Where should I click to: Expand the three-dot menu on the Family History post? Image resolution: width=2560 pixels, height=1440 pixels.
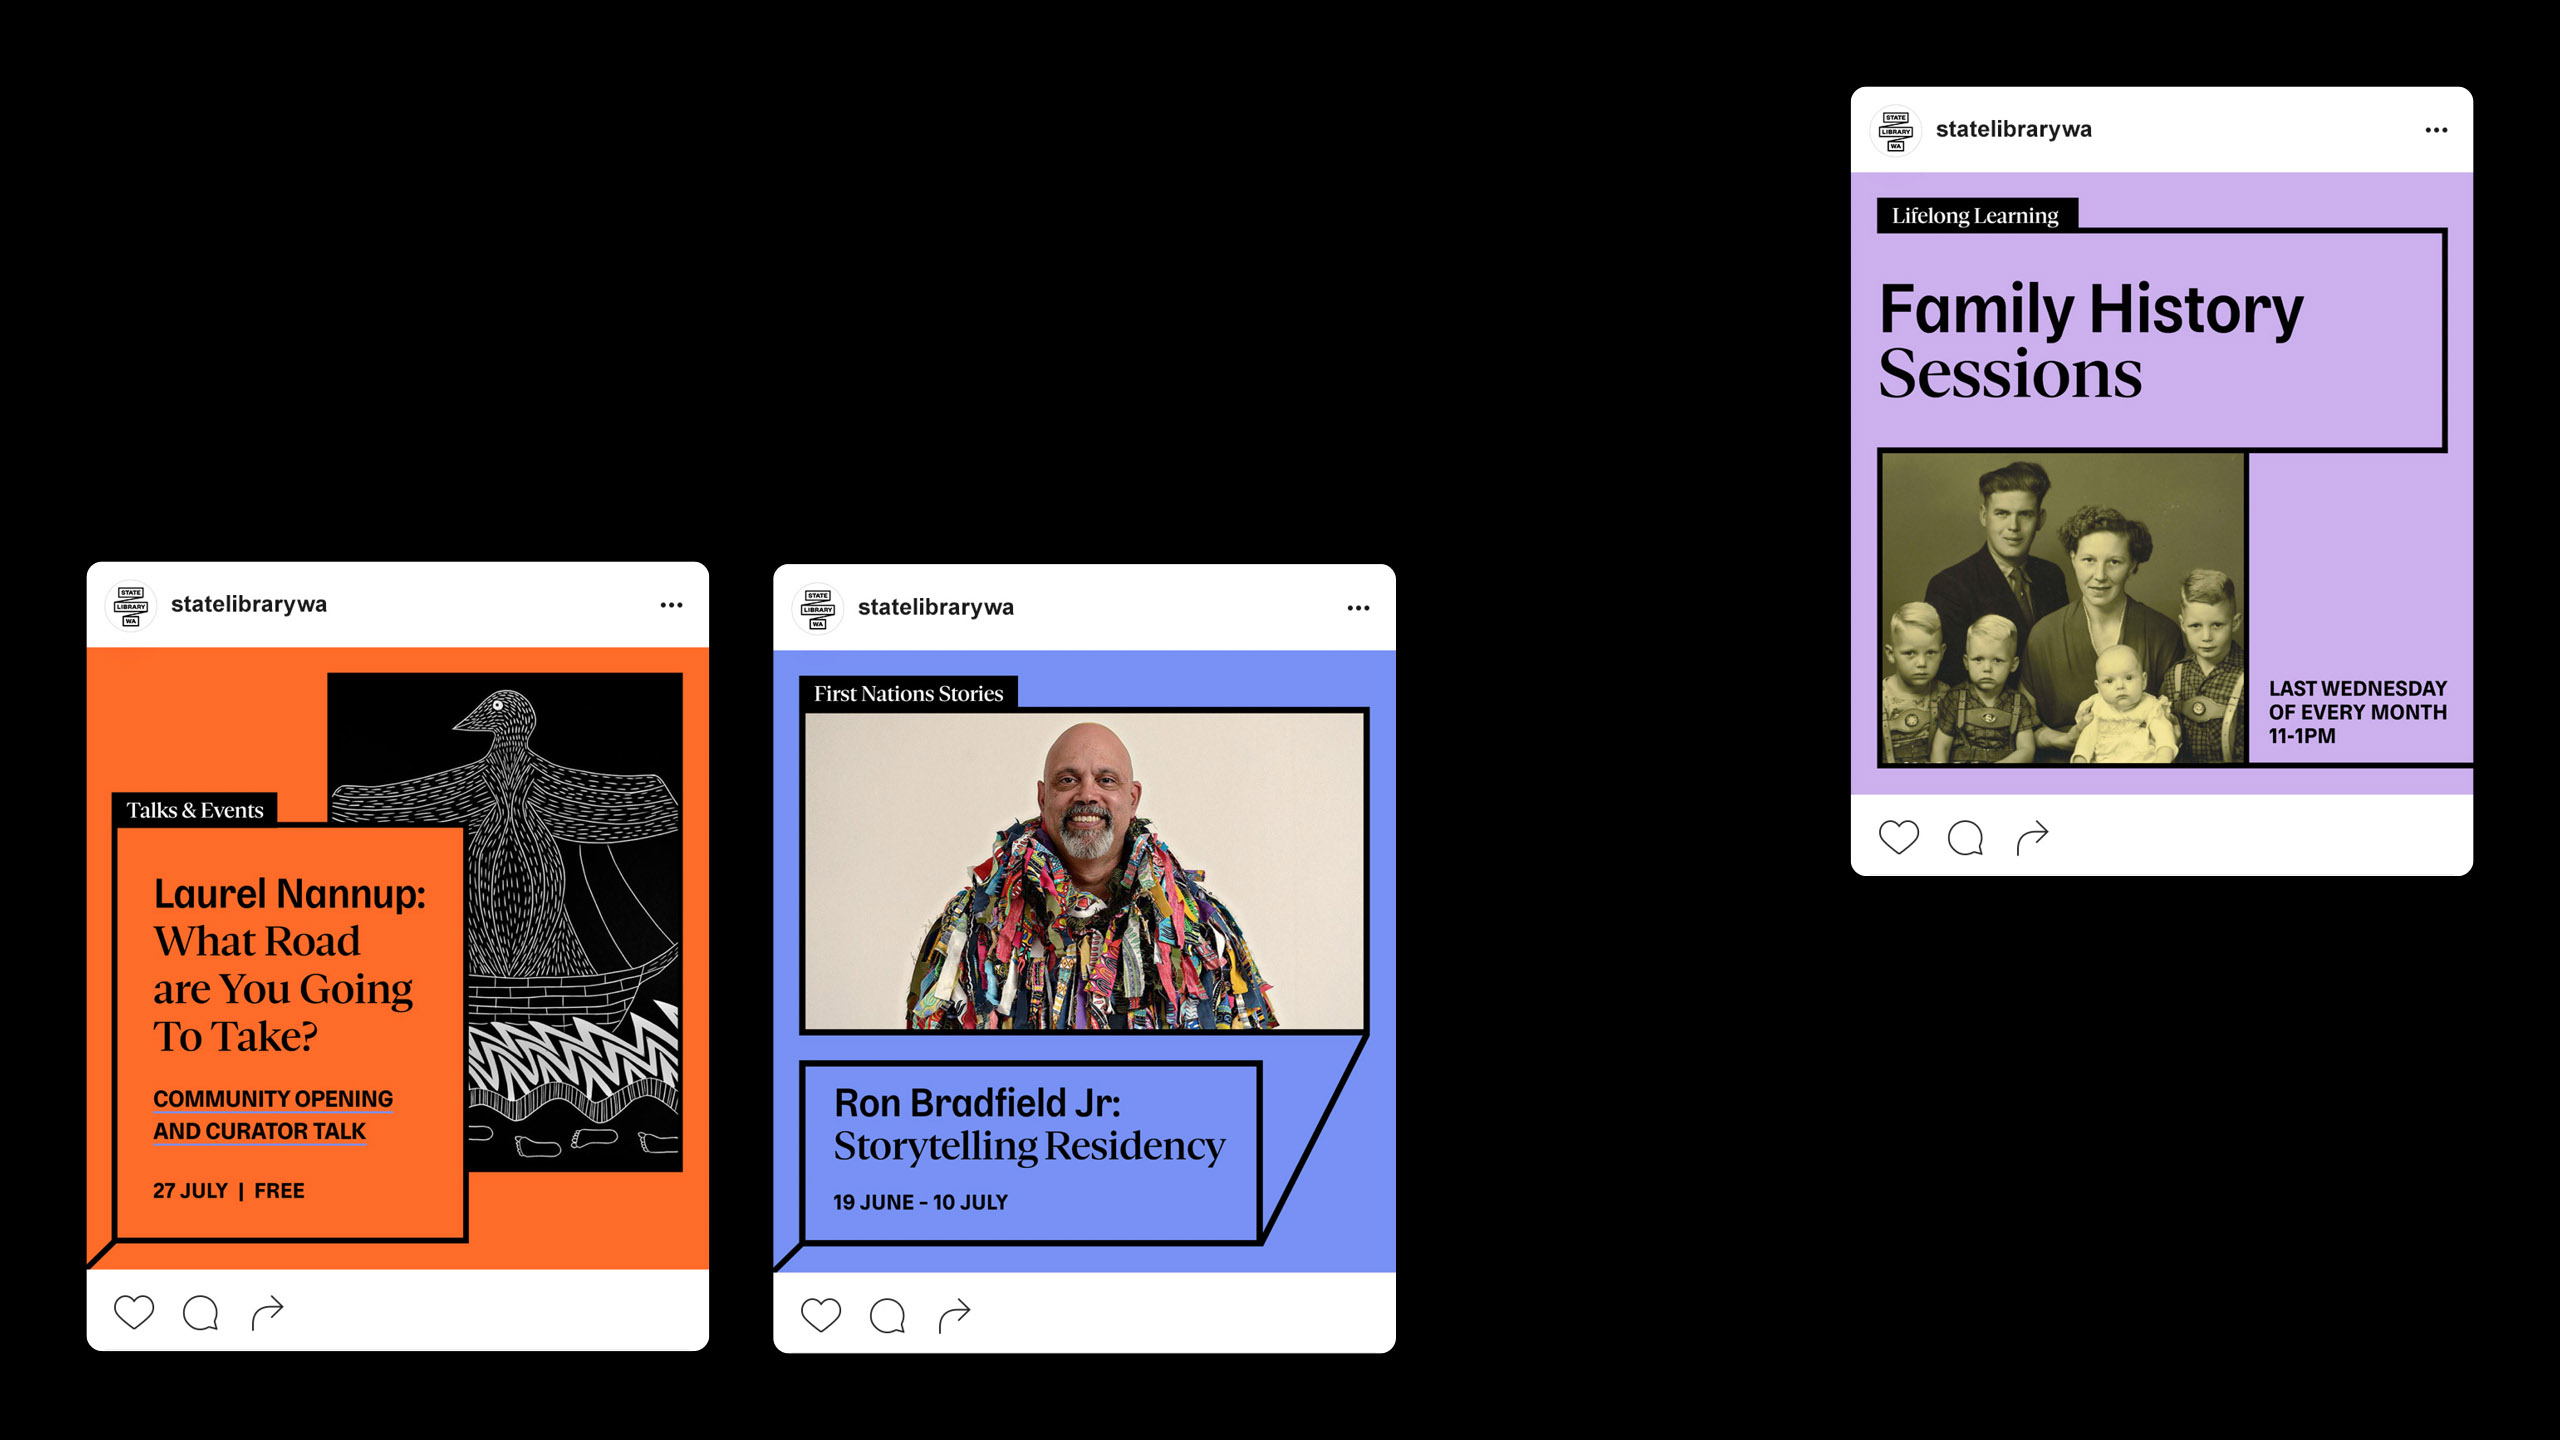(x=2436, y=130)
